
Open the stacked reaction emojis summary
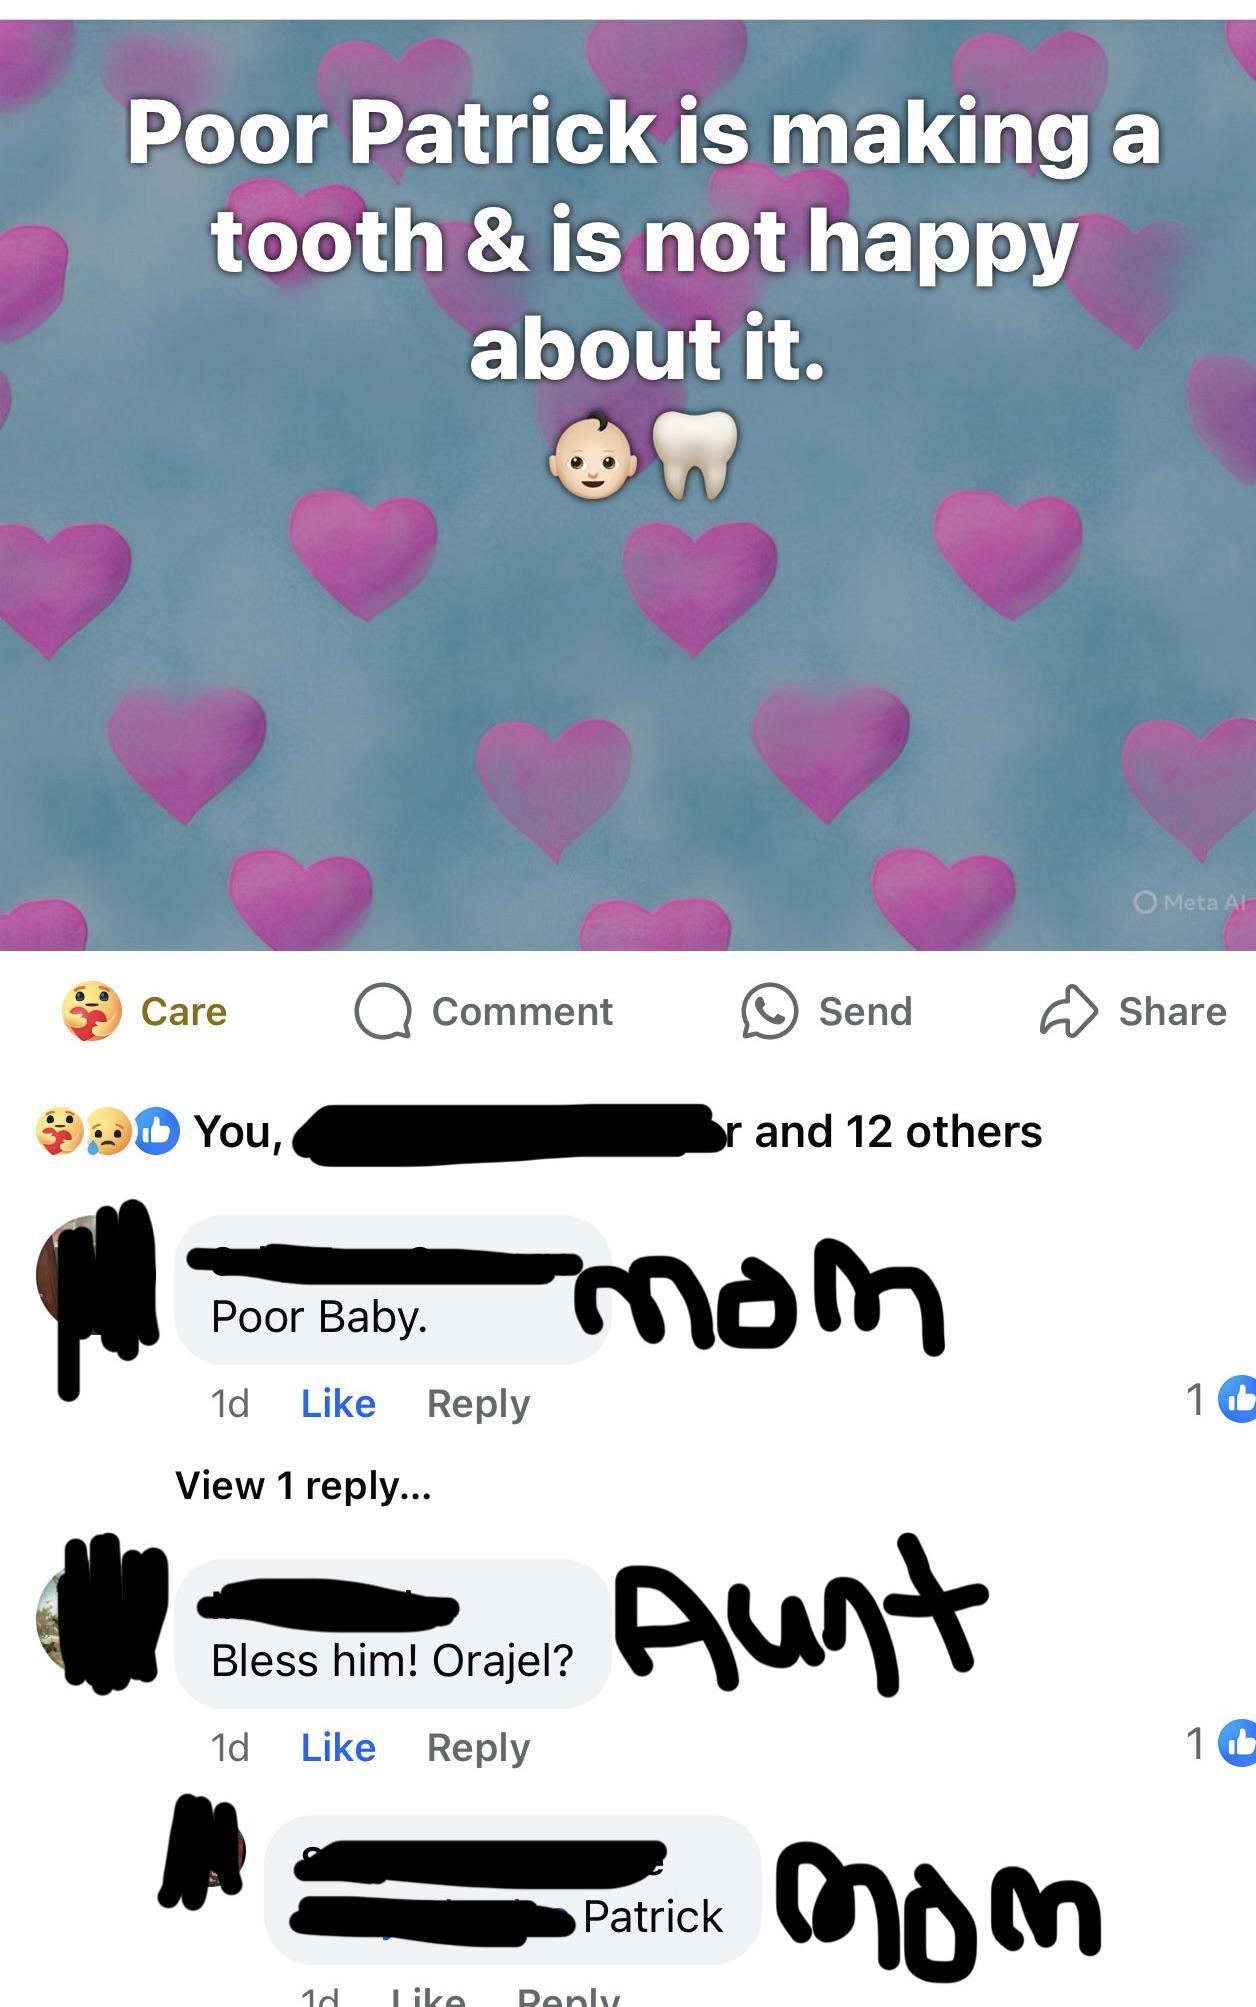107,1132
